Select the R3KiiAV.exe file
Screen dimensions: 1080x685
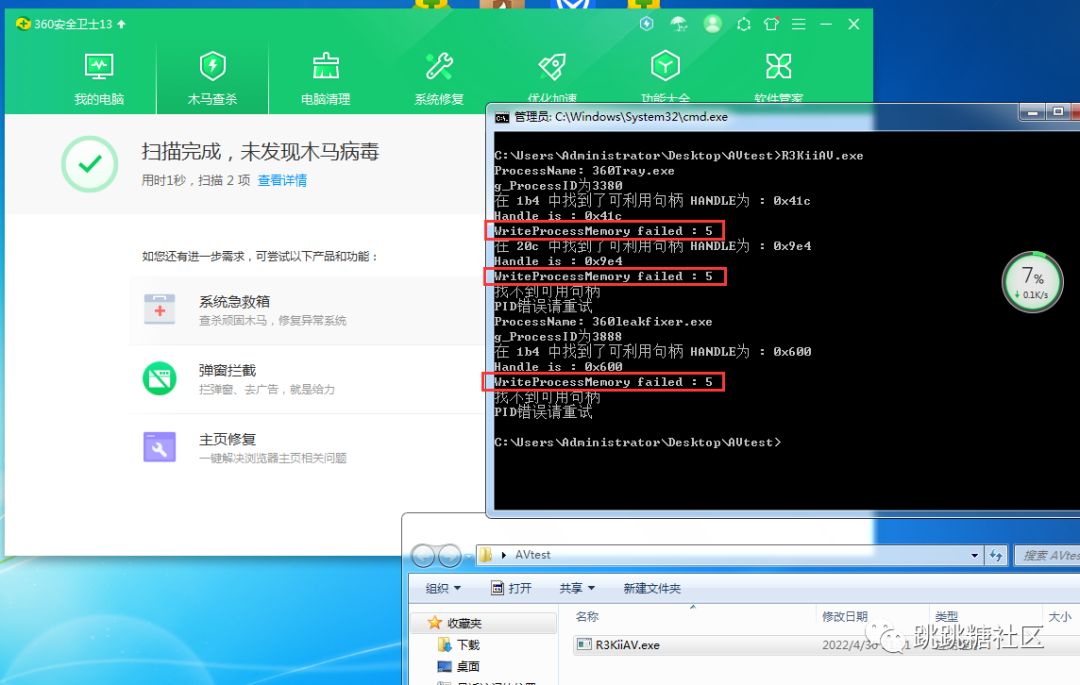[627, 645]
